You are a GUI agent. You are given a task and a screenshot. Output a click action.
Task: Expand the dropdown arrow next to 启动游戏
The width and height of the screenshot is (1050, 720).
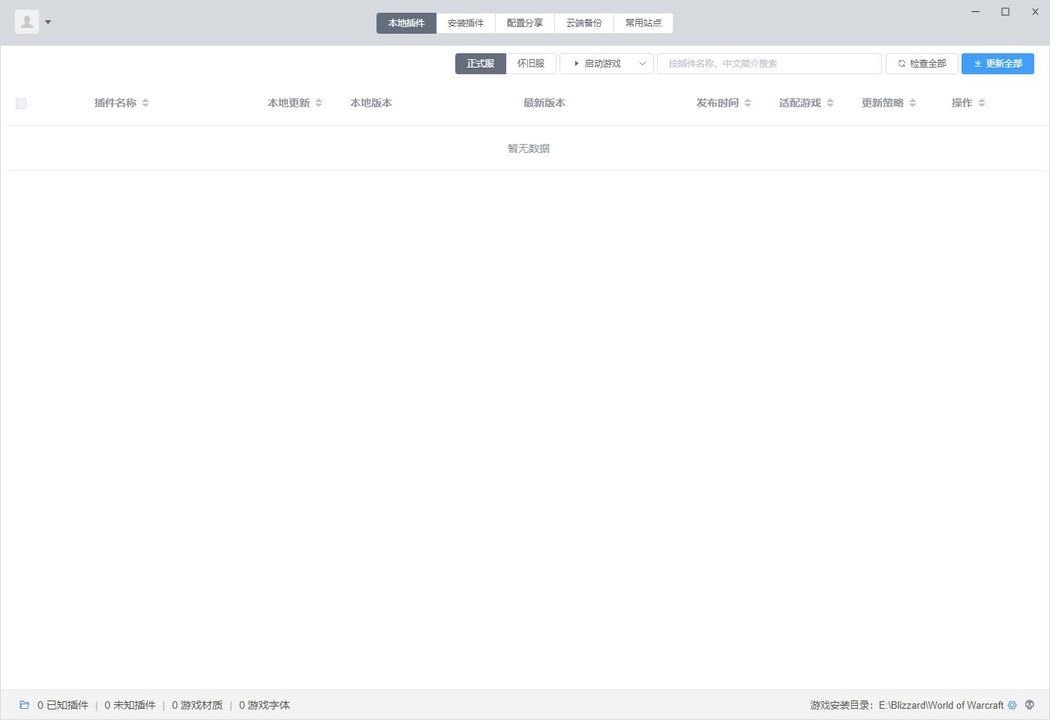pos(641,63)
